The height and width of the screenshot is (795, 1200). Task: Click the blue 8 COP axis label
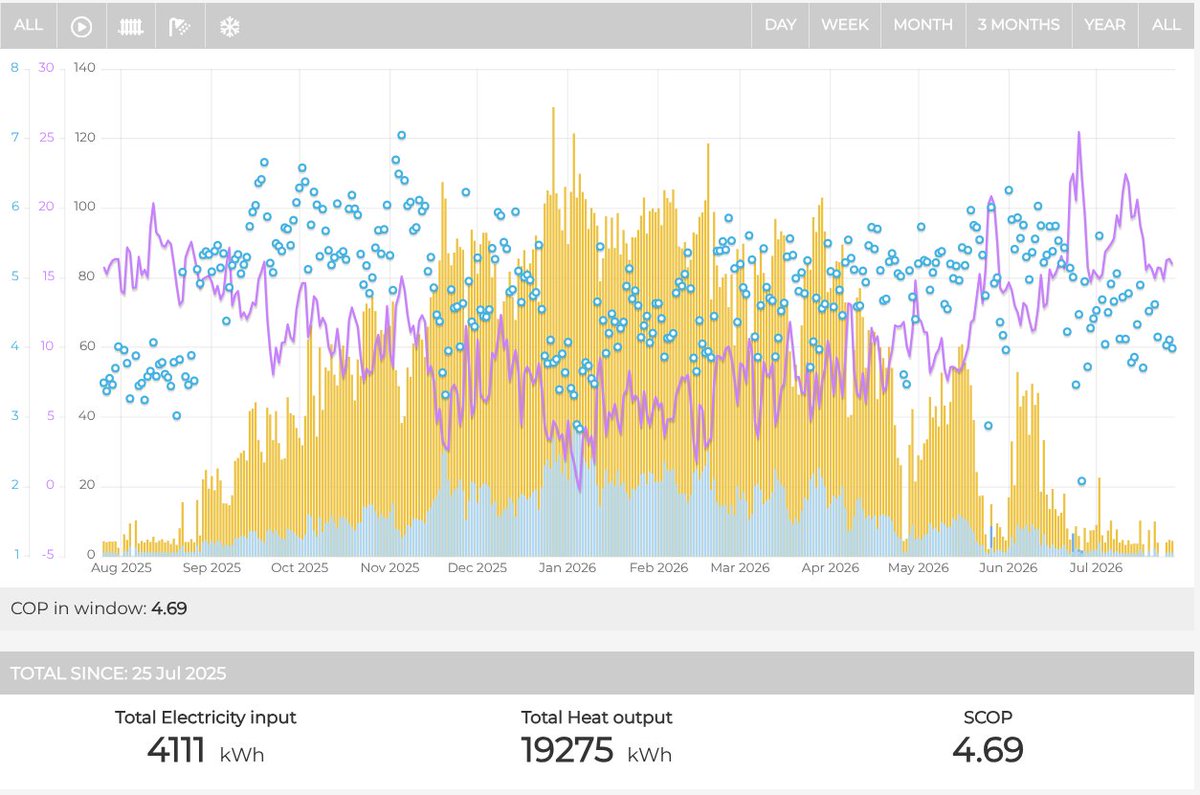(14, 68)
